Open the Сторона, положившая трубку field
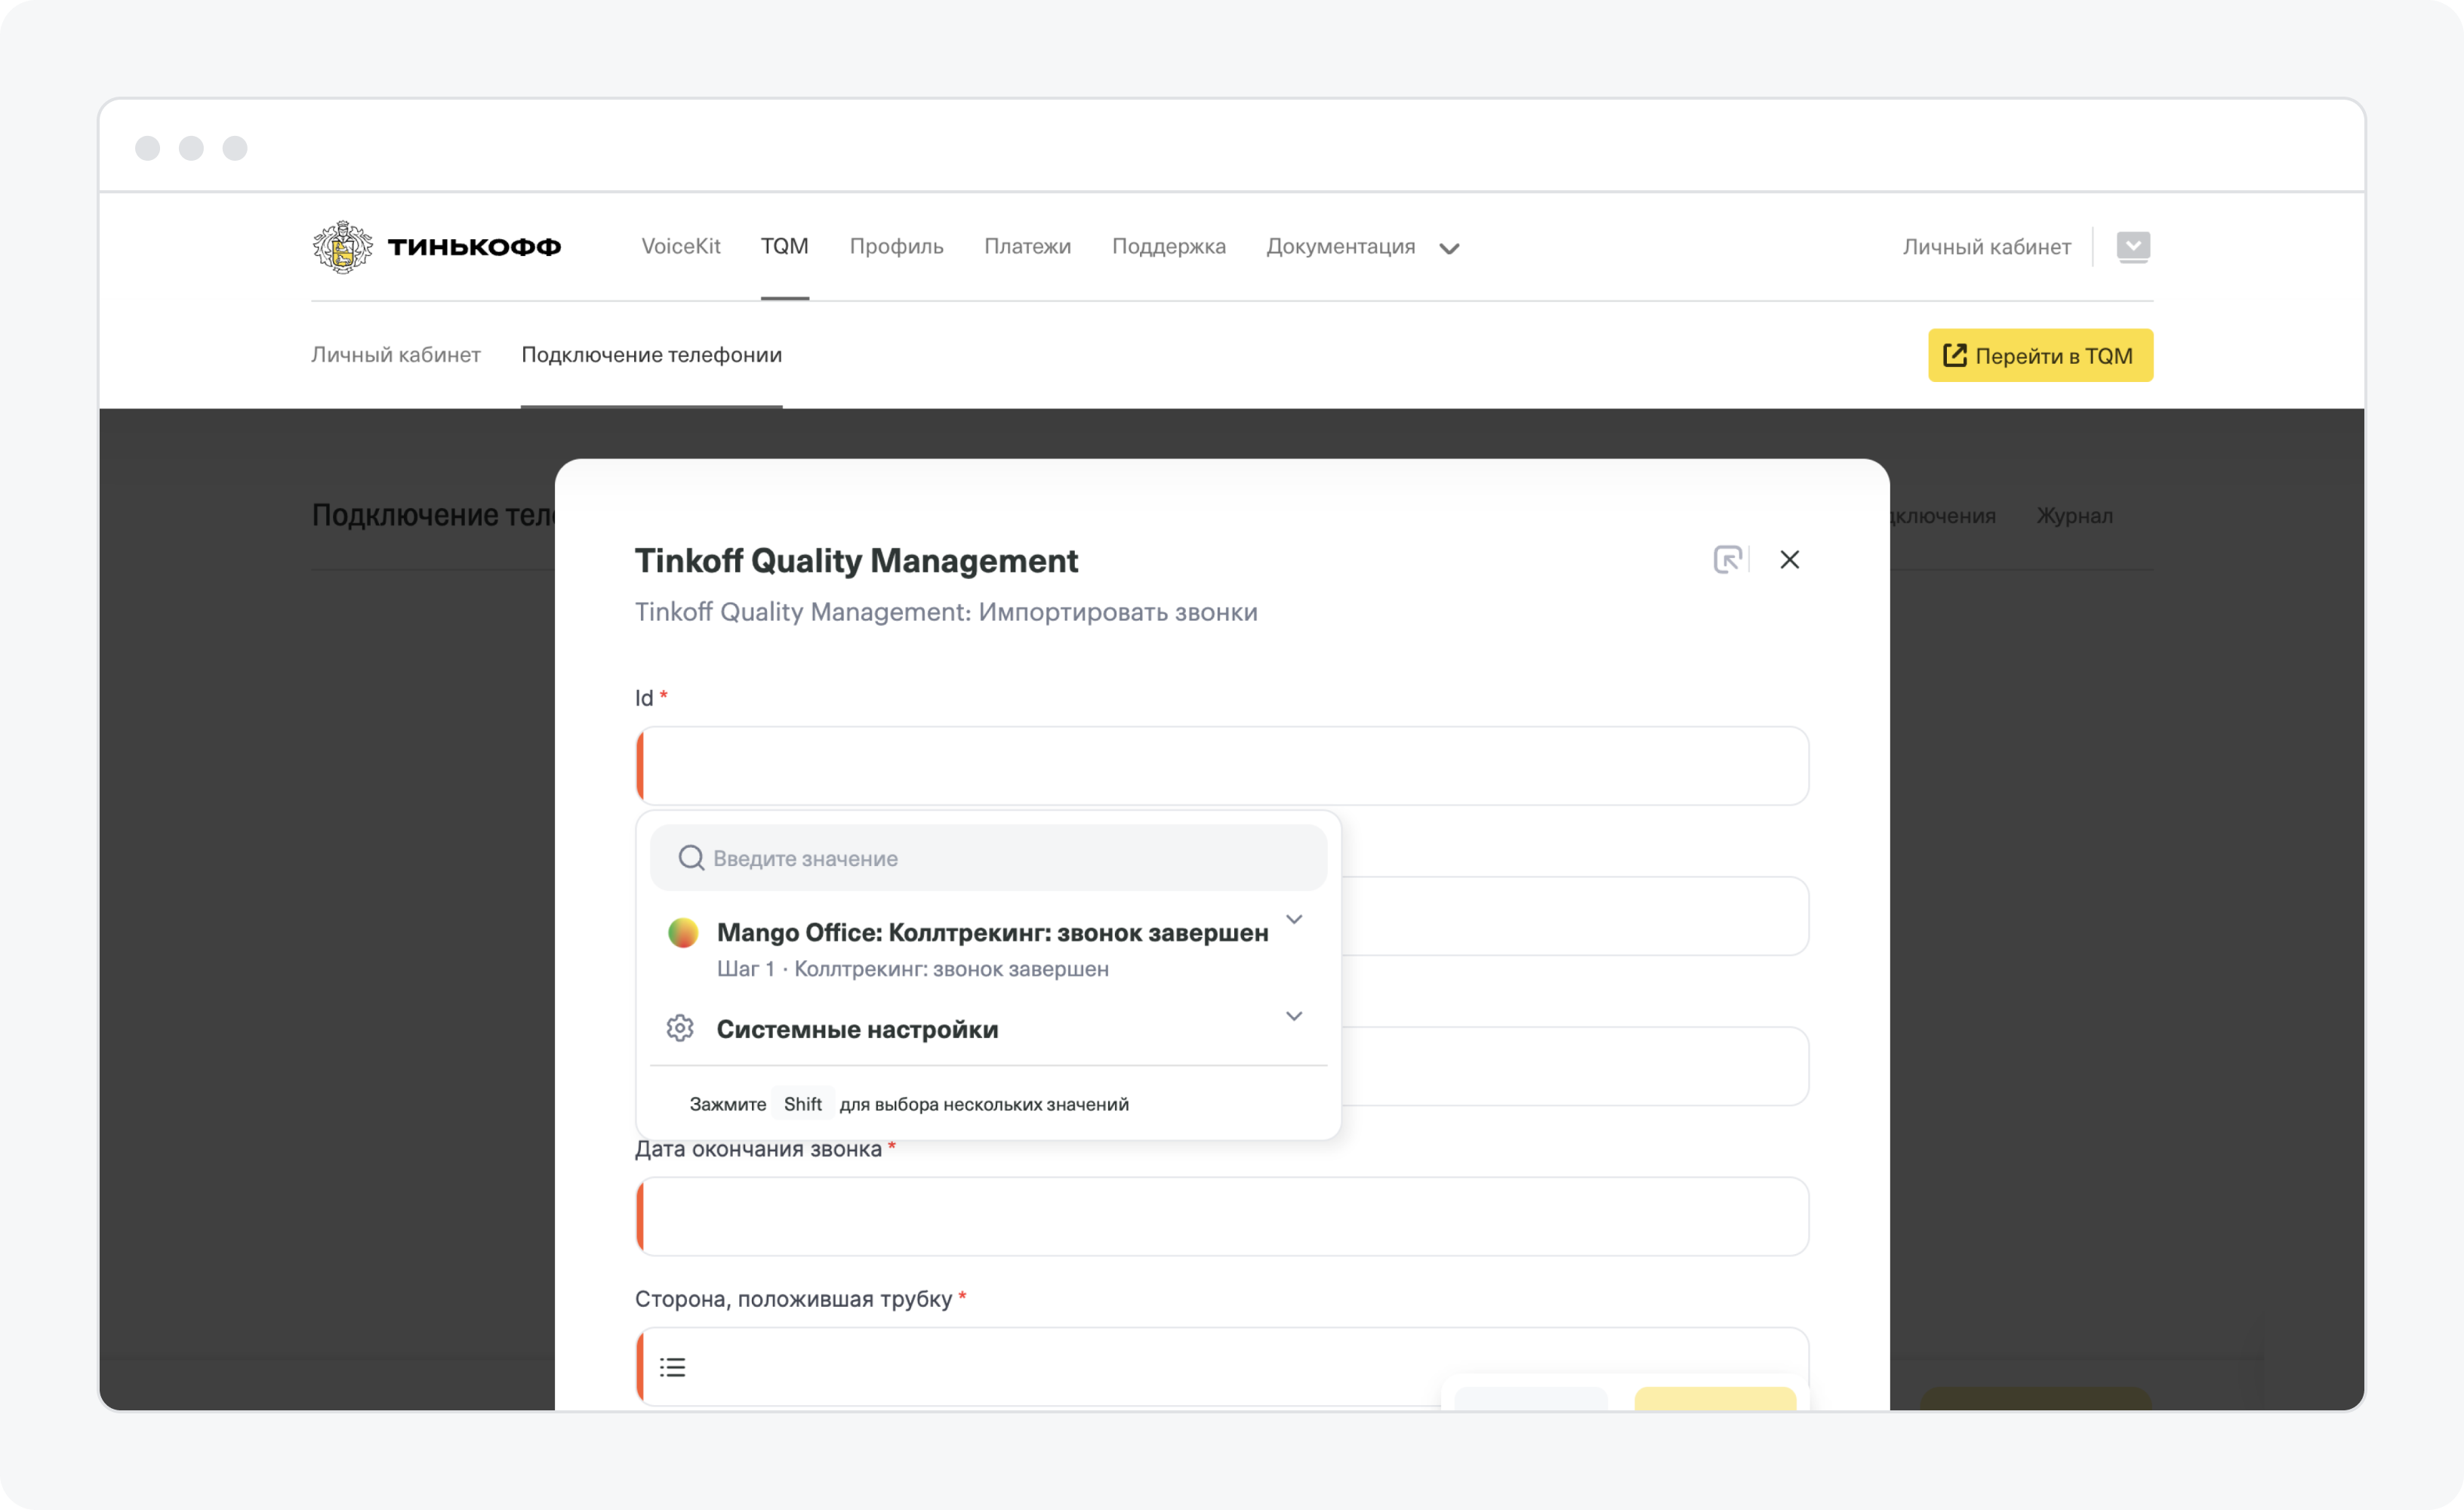 pos(1222,1366)
